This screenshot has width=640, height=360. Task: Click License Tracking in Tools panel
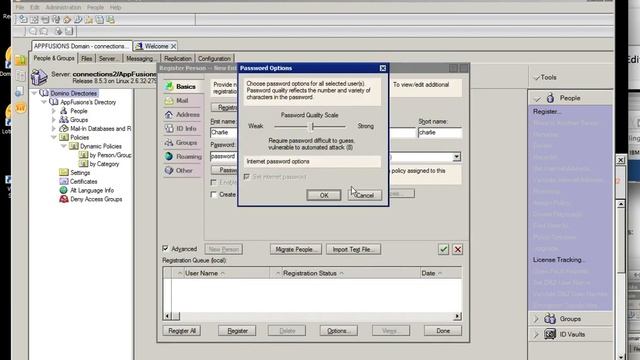(559, 260)
